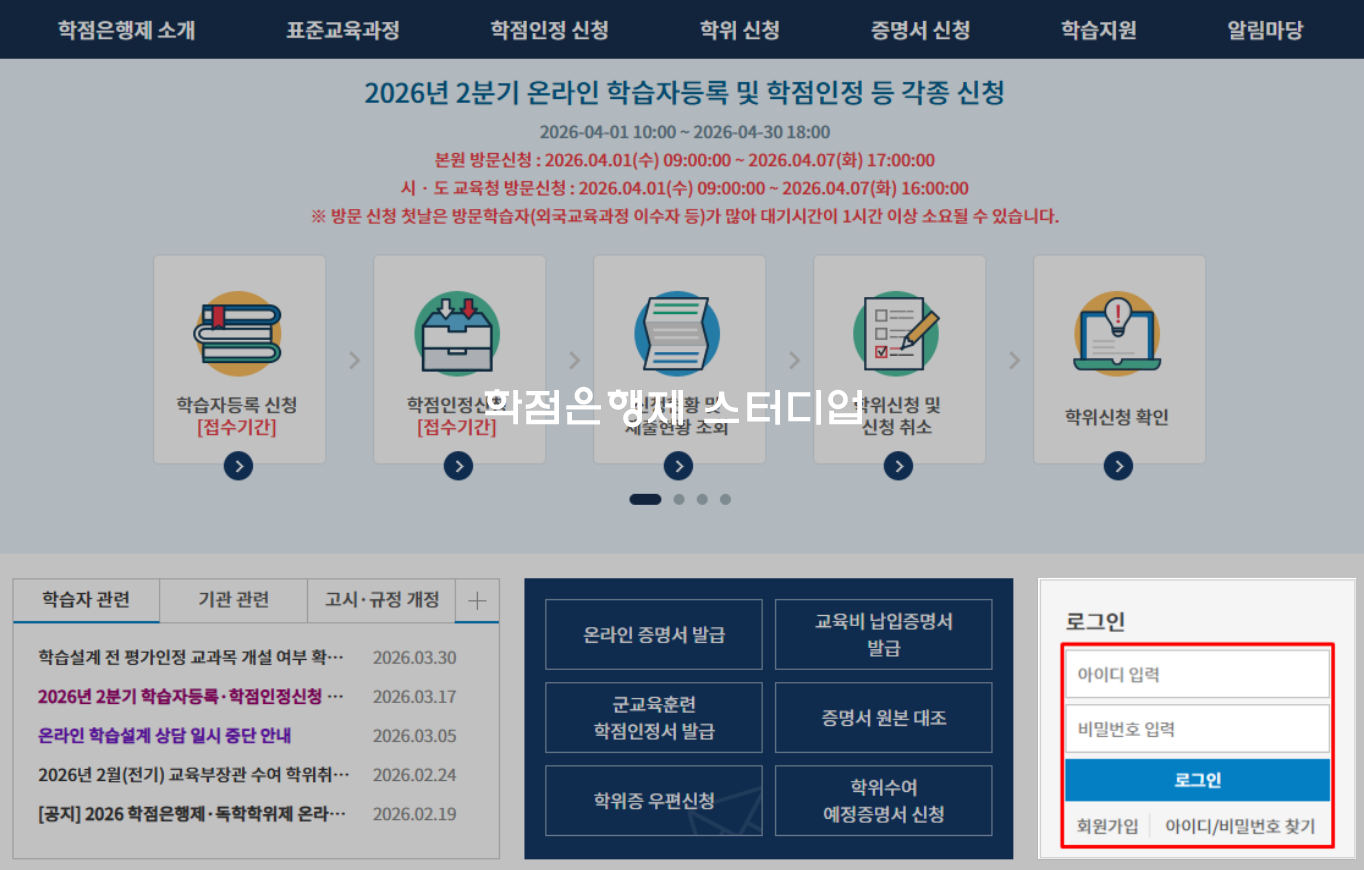1364x870 pixels.
Task: Click the 학위증 우편신청 button
Action: click(654, 801)
